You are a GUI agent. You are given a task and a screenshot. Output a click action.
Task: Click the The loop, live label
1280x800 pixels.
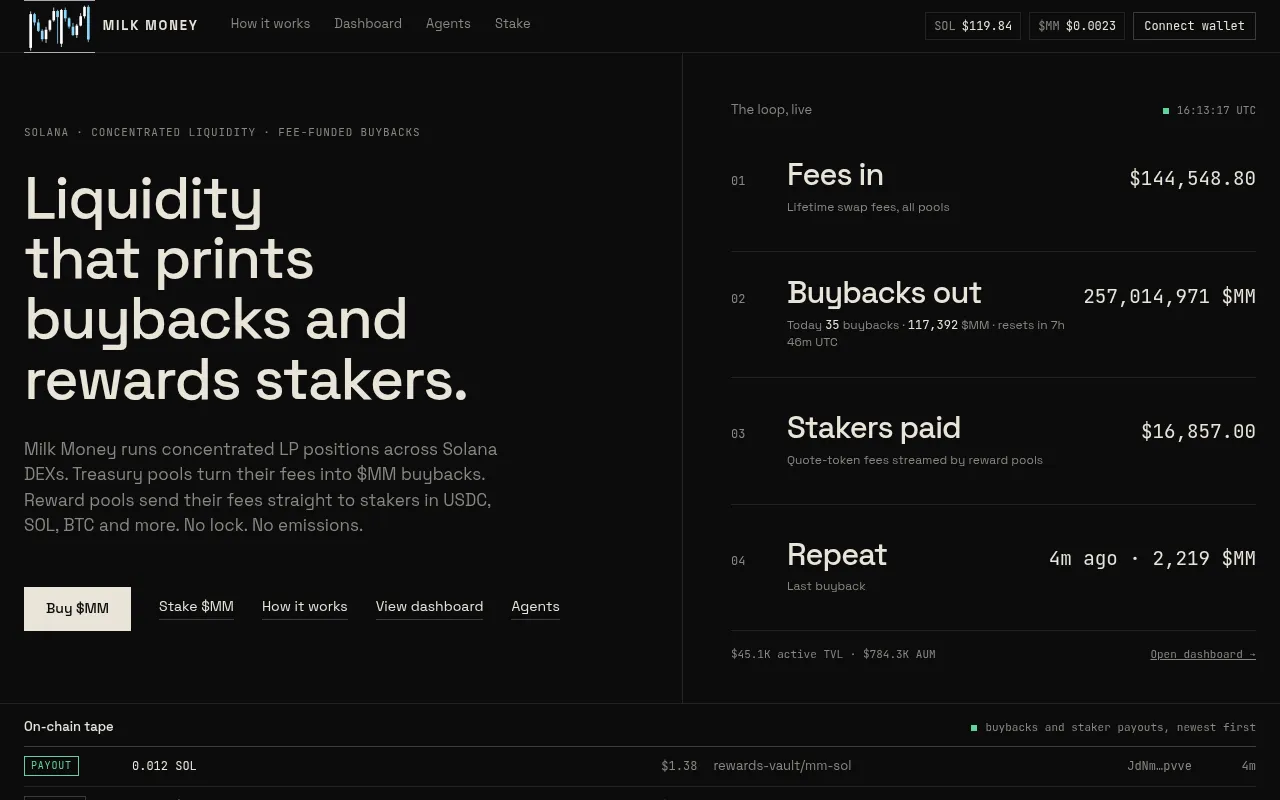(771, 110)
